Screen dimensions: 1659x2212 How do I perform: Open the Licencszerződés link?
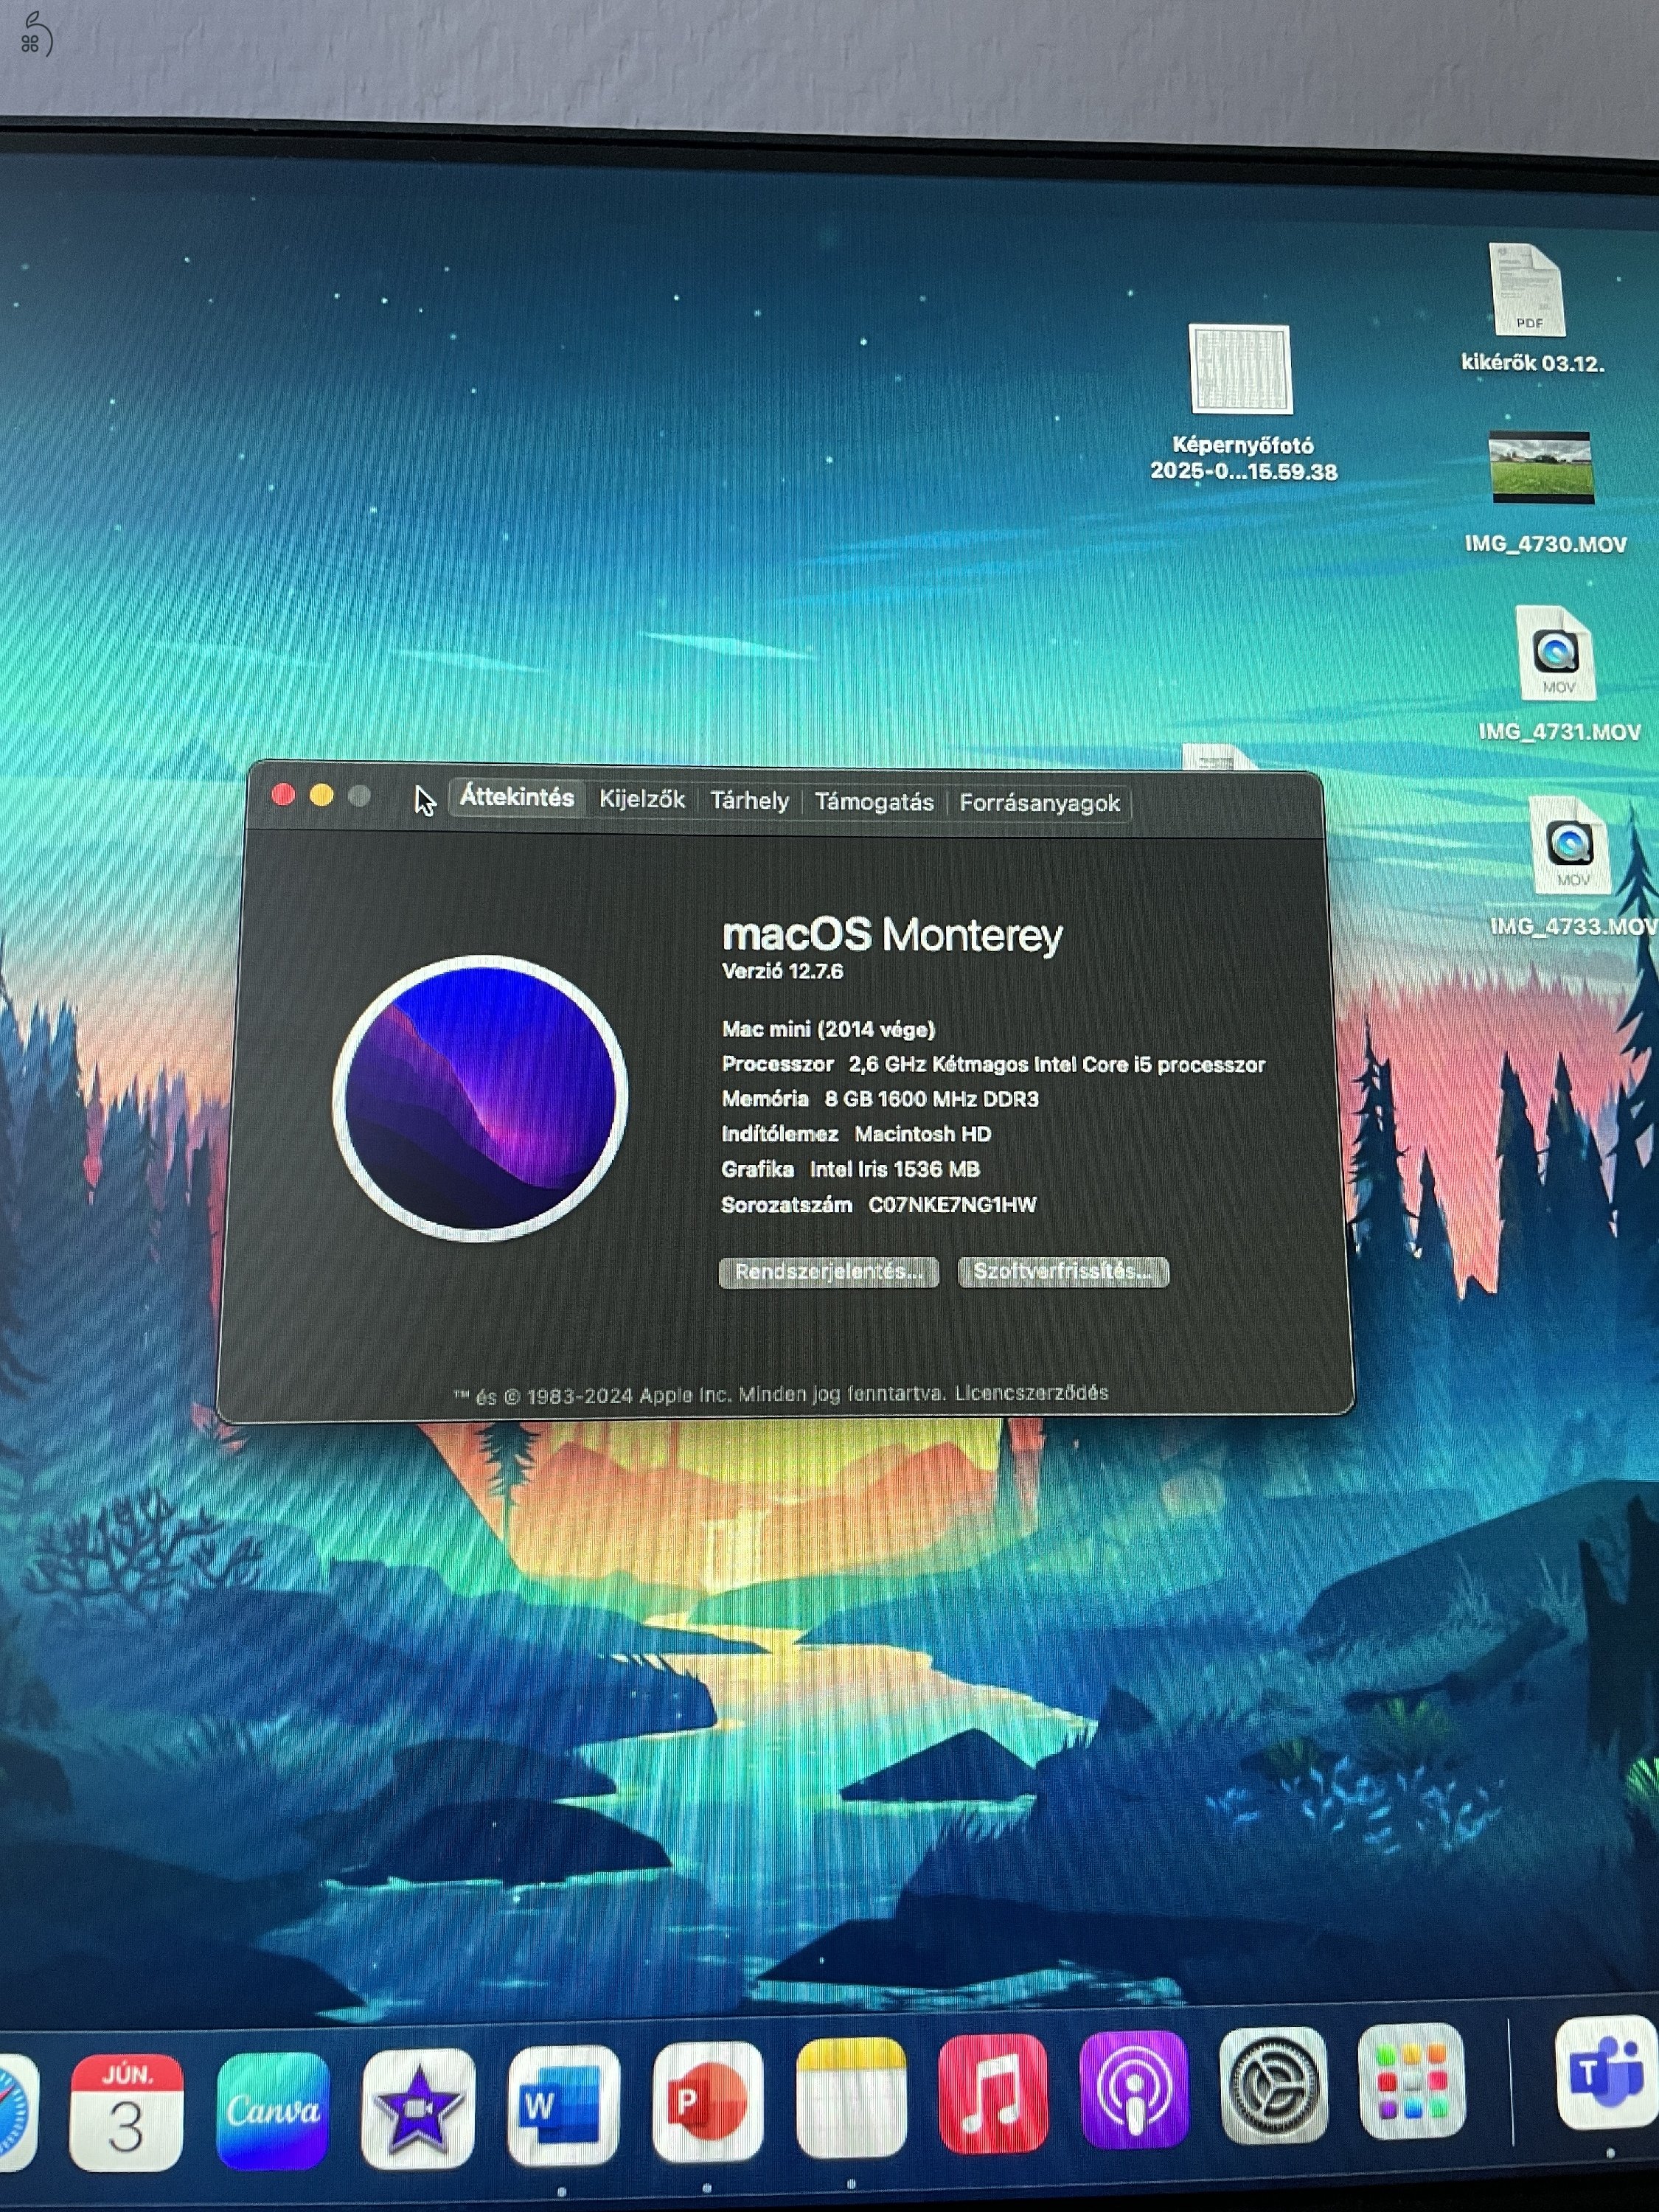click(1031, 1393)
